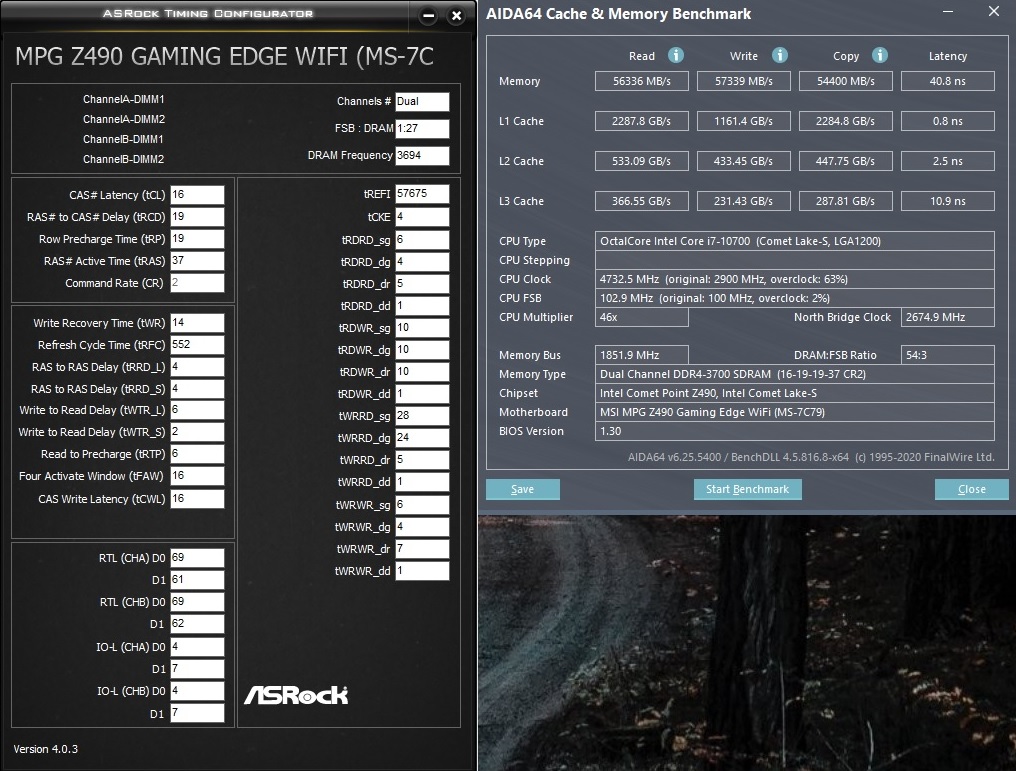Click the Write info icon in AIDA64

779,55
